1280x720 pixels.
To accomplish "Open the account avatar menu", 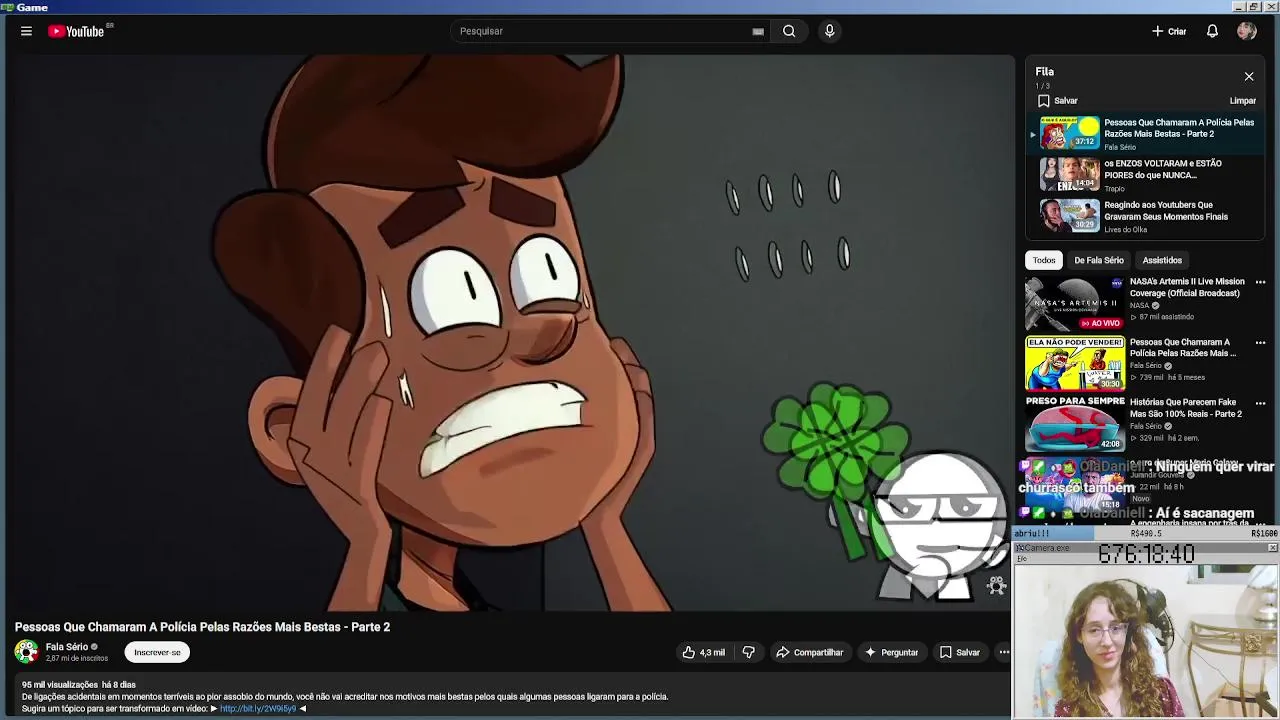I will tap(1246, 31).
